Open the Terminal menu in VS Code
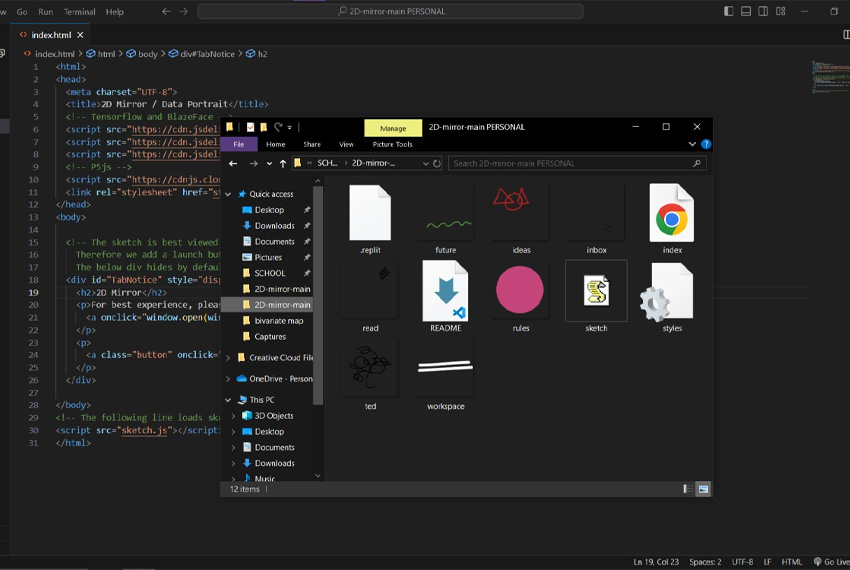The width and height of the screenshot is (850, 570). pyautogui.click(x=79, y=12)
